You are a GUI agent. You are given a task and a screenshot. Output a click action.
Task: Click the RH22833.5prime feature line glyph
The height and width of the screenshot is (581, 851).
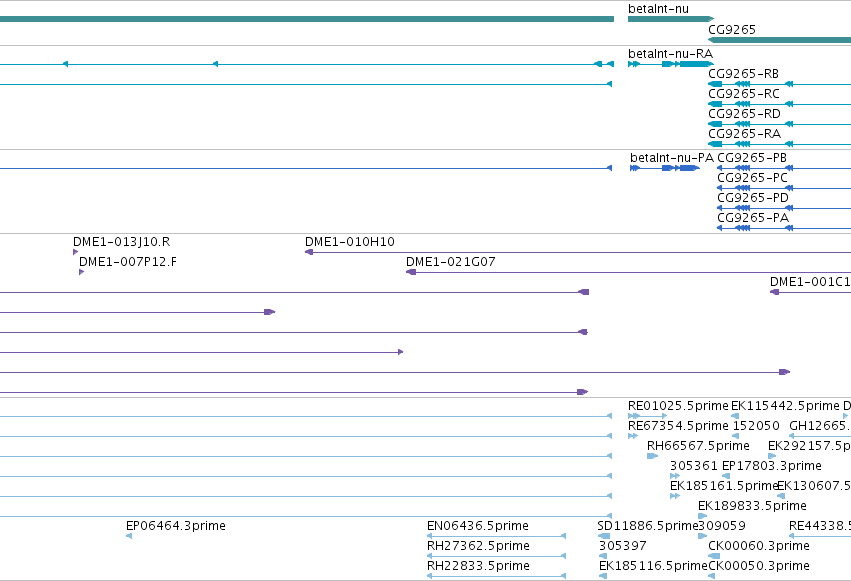[497, 576]
